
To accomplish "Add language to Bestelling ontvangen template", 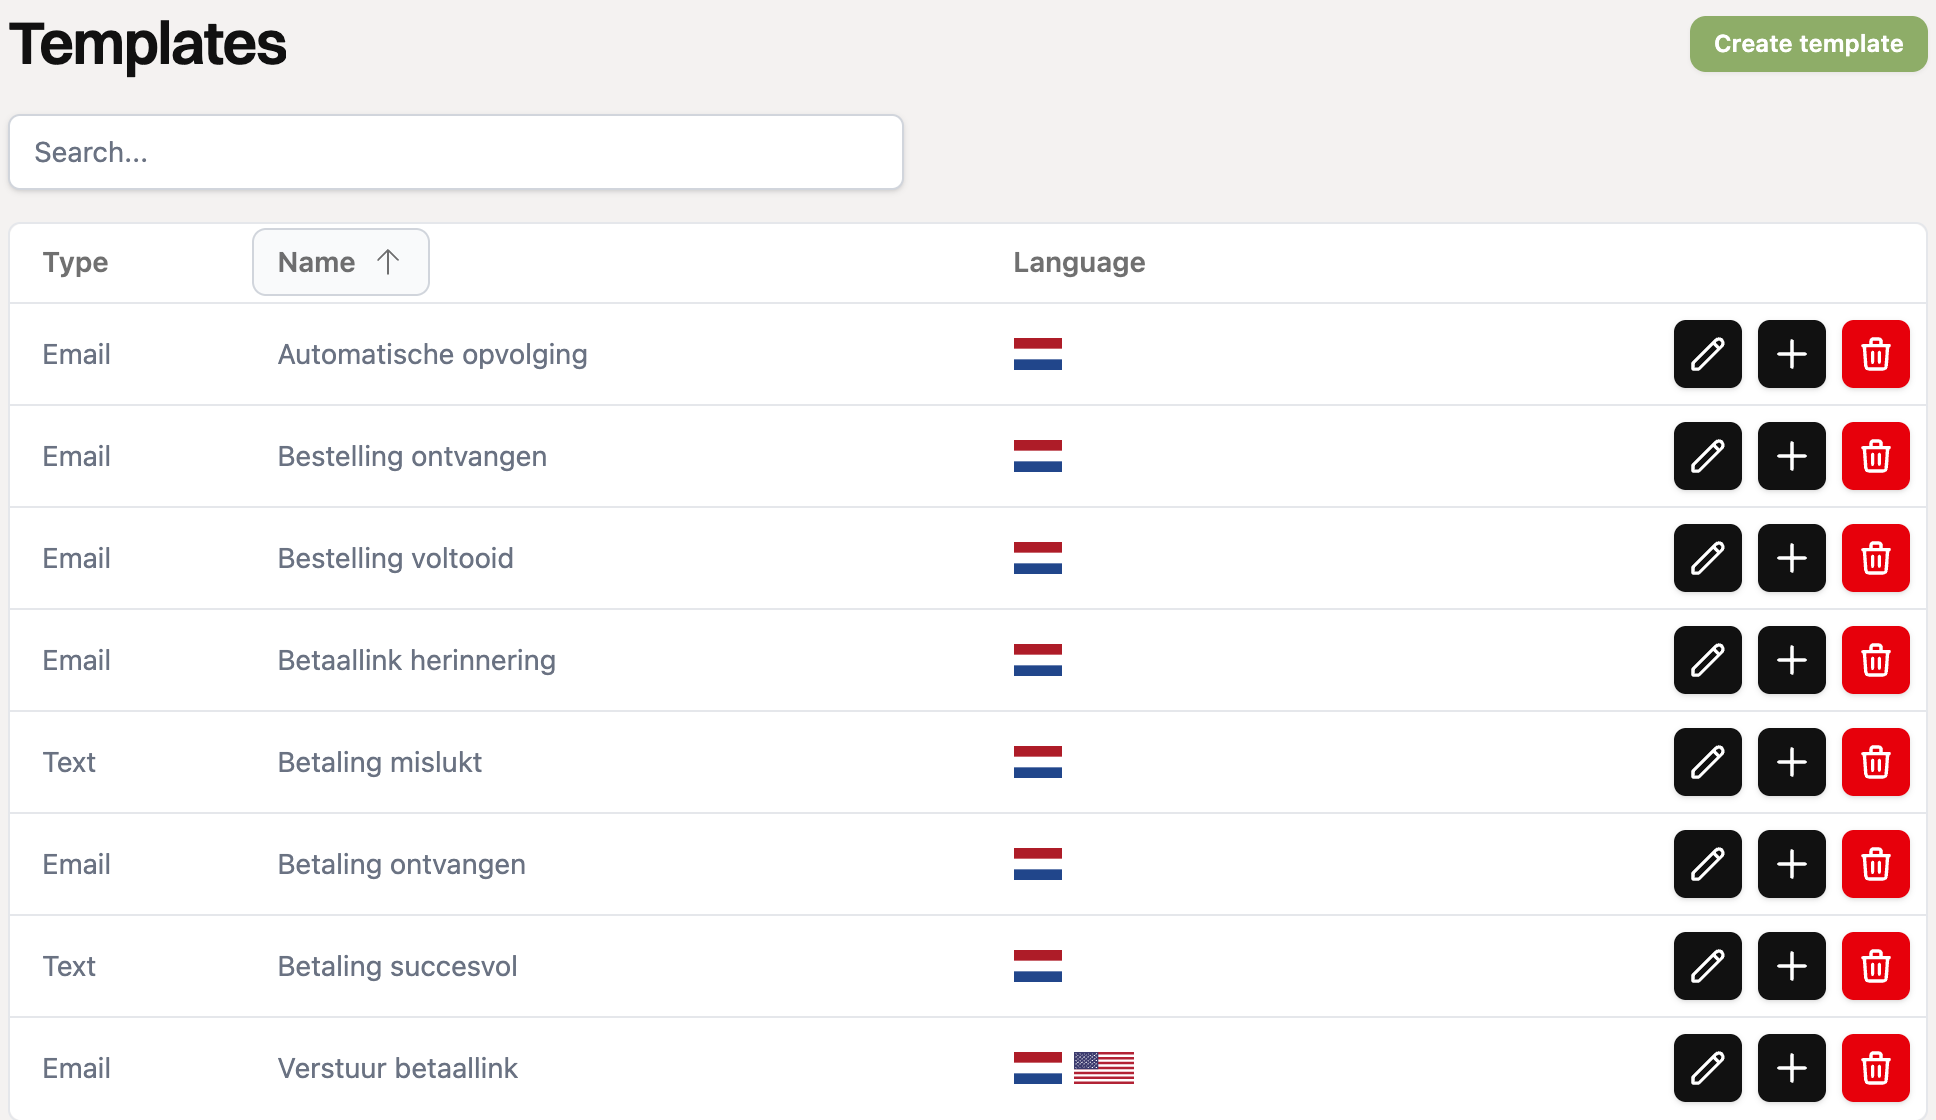I will [x=1792, y=456].
